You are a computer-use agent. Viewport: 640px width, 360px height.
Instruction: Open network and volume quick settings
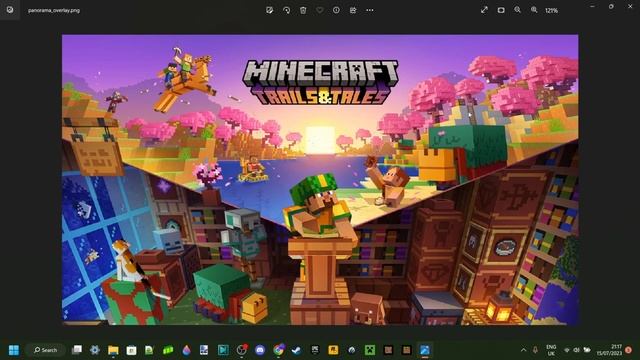click(577, 350)
